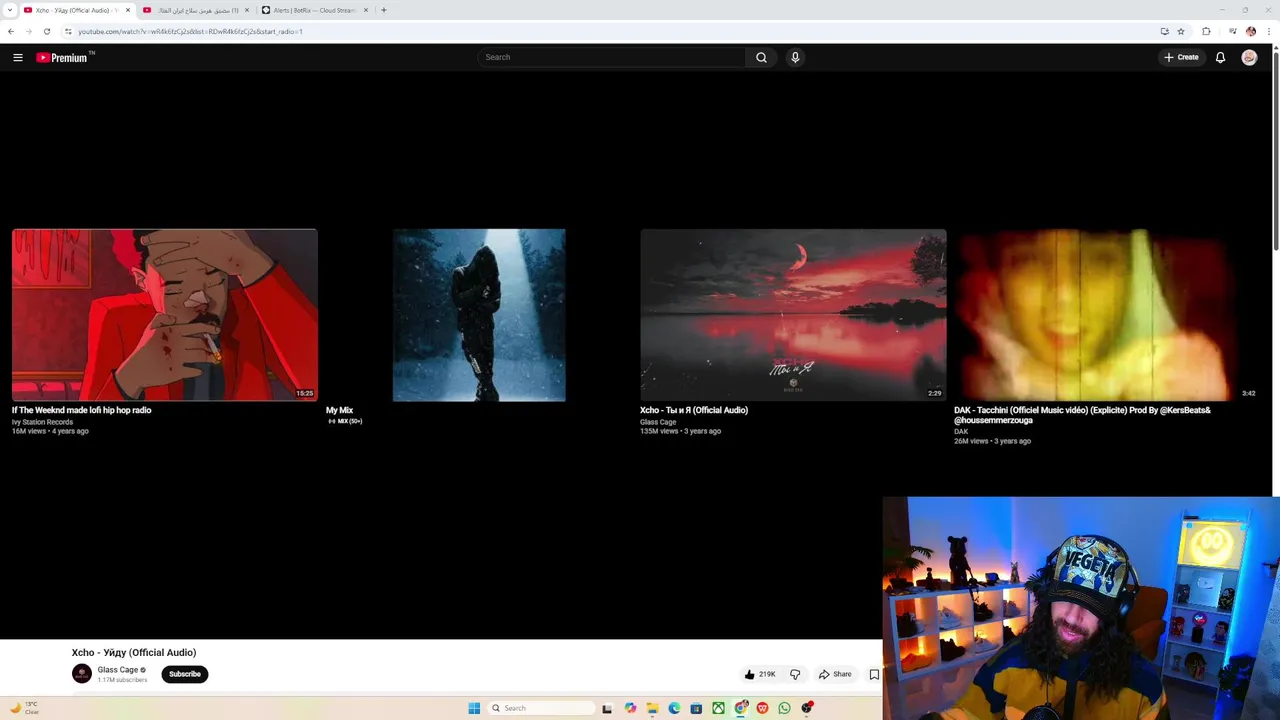The height and width of the screenshot is (720, 1280).
Task: Click 'Xcho - Уйду (Official Audio)' video title
Action: point(134,653)
